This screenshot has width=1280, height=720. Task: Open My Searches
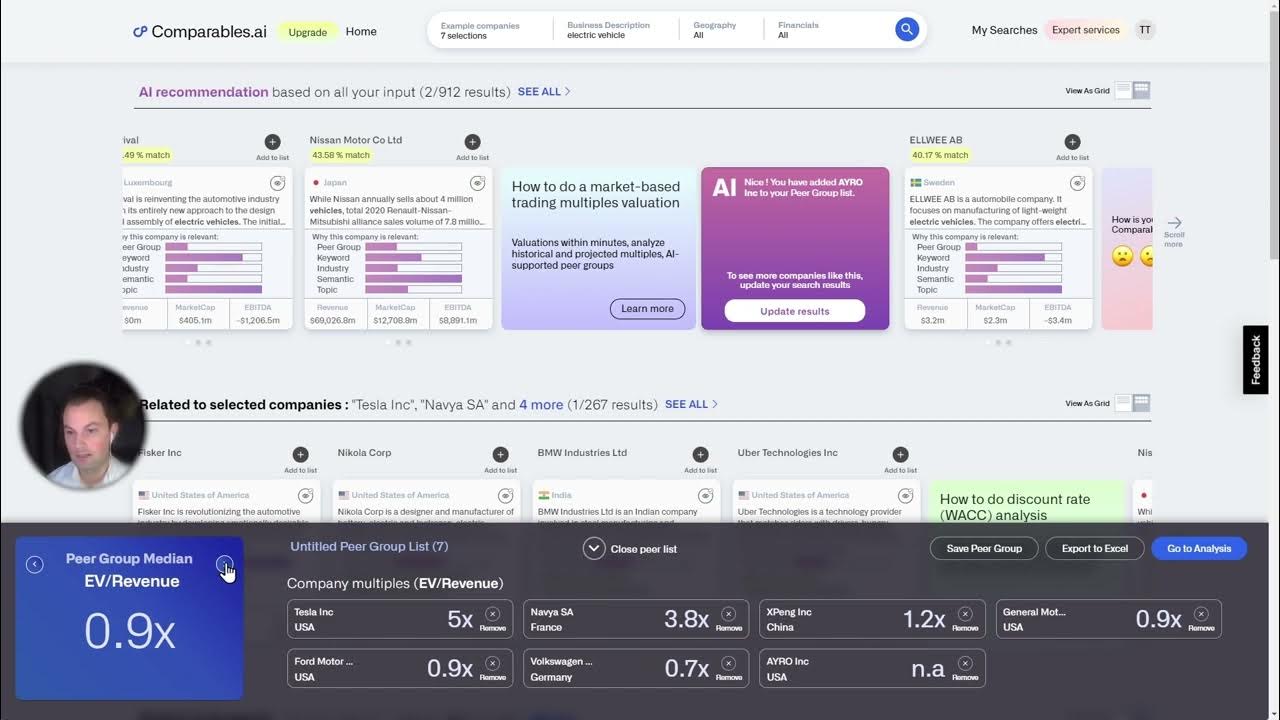tap(1004, 30)
